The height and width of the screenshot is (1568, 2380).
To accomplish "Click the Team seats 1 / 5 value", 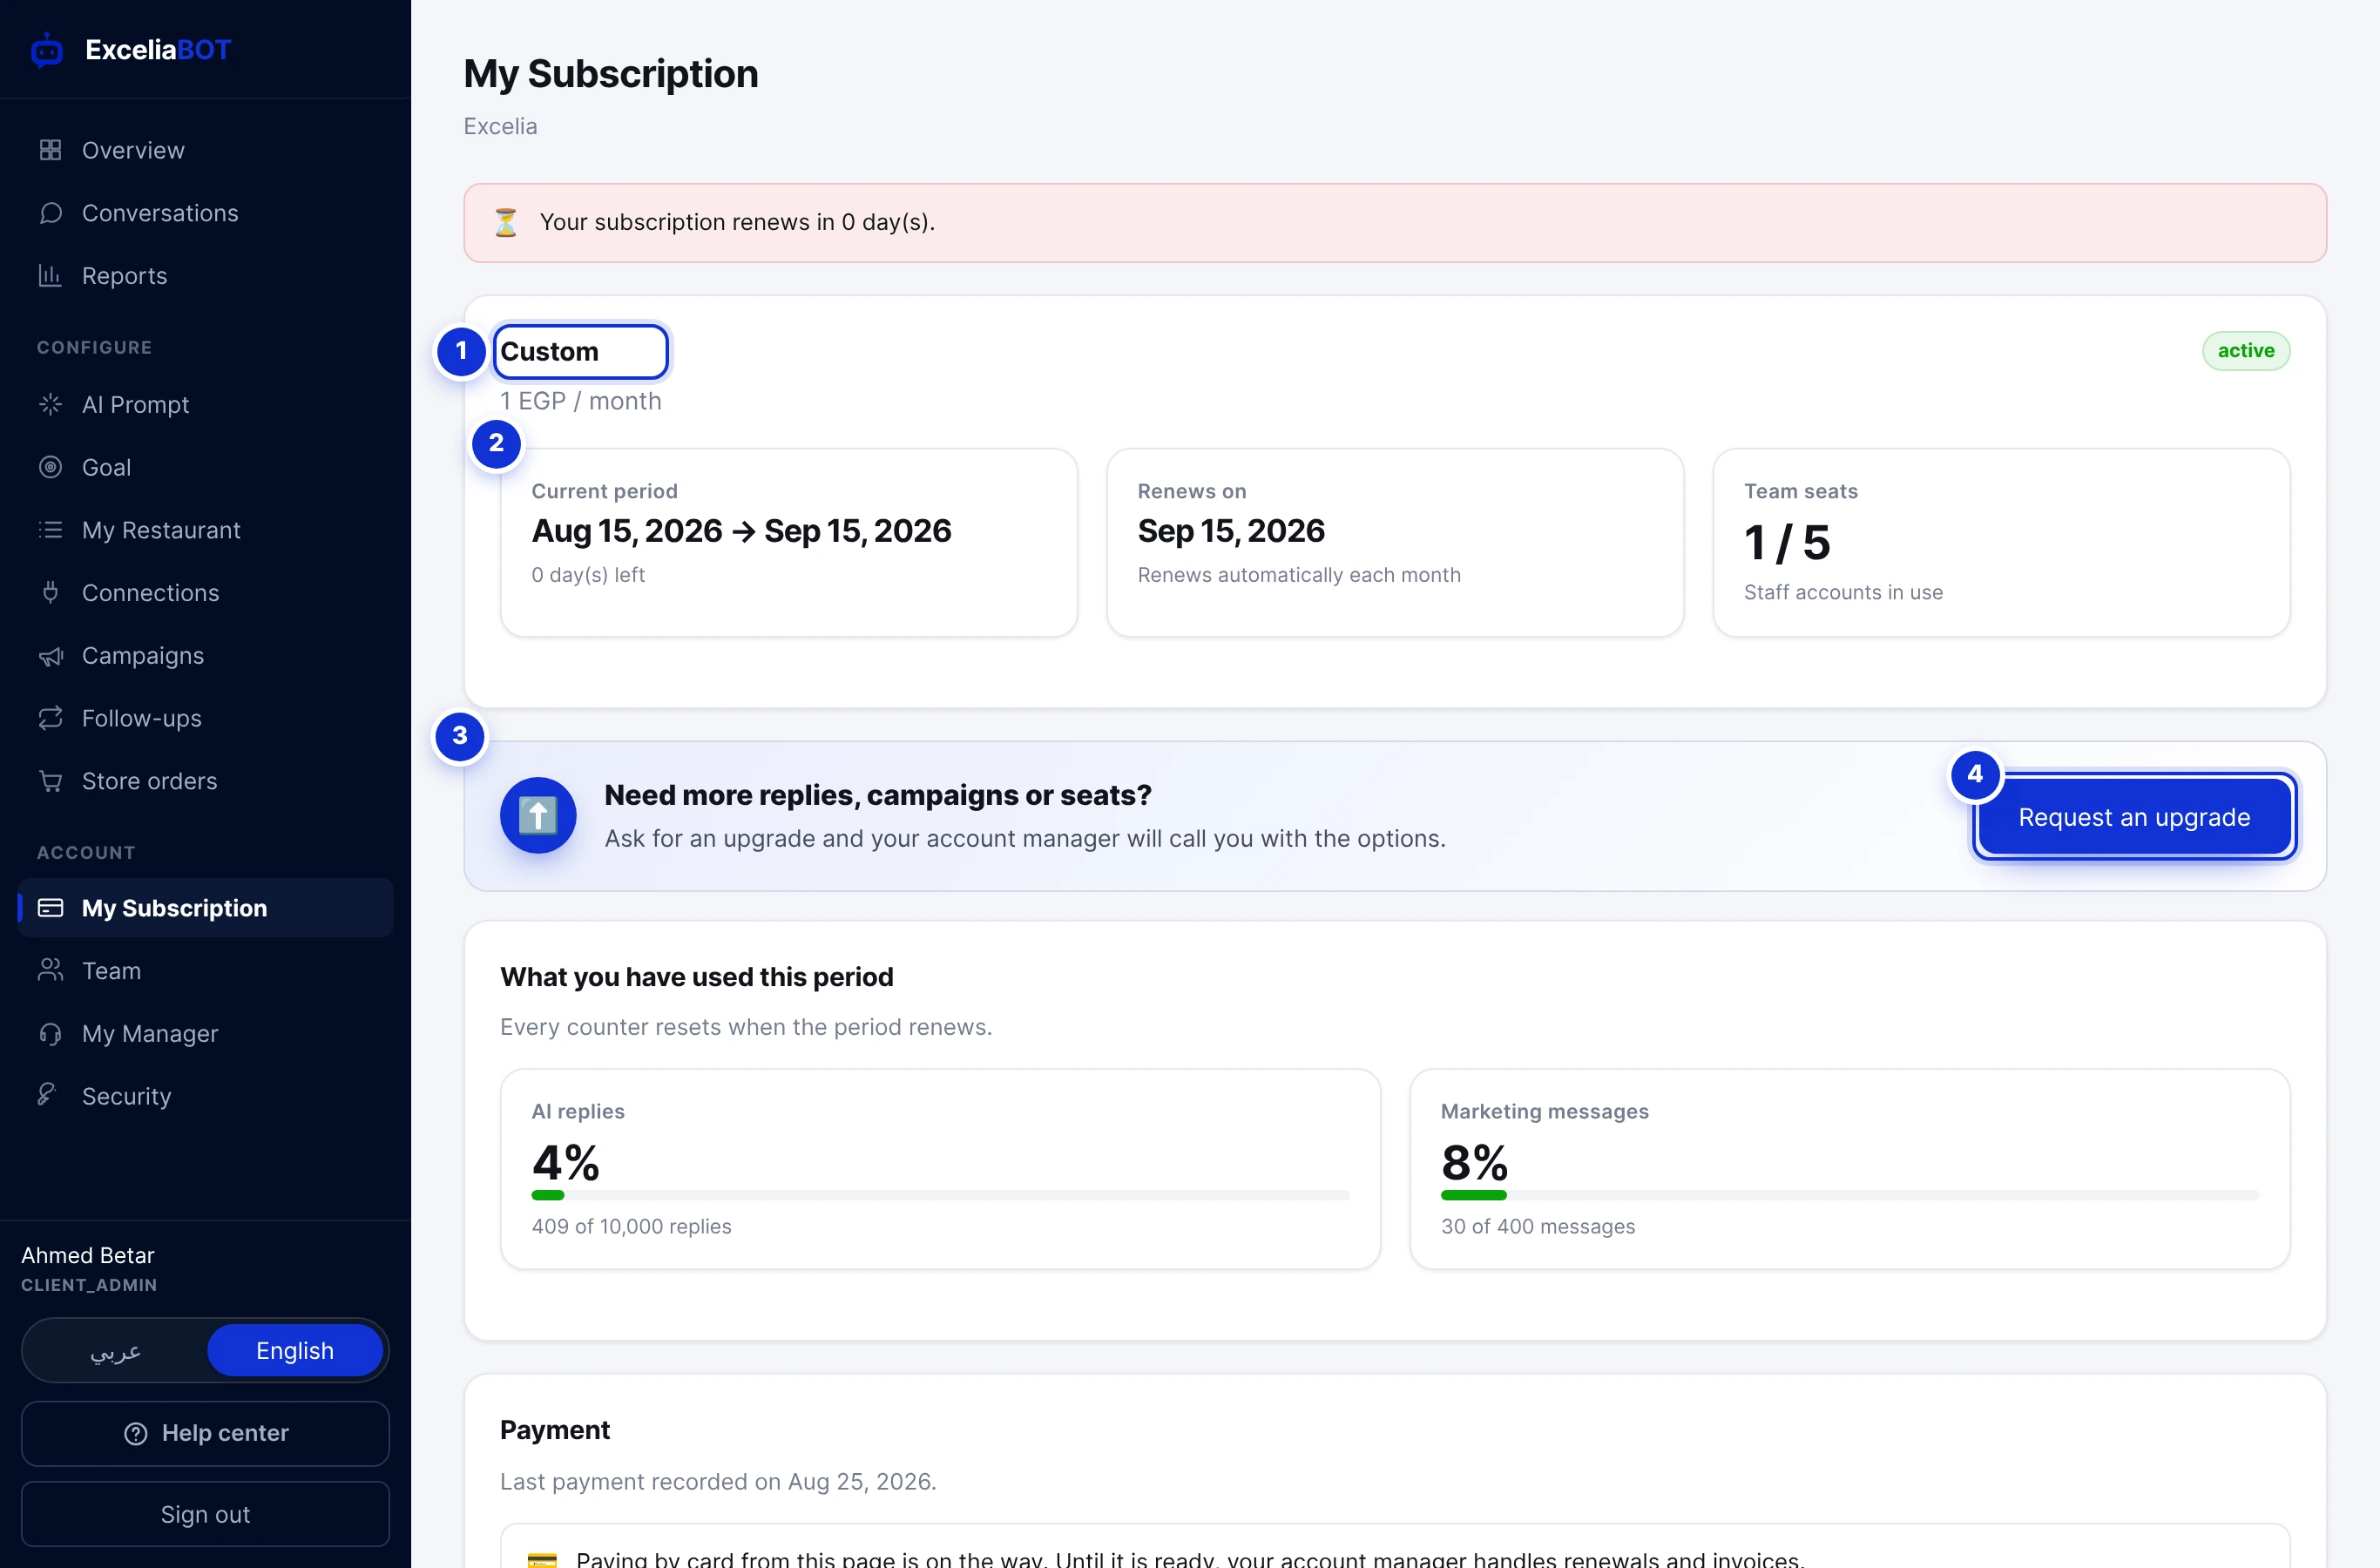I will [x=1786, y=543].
